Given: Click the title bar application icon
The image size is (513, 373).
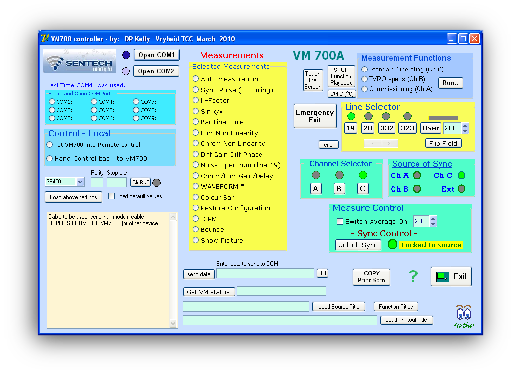Looking at the screenshot, I should (45, 39).
